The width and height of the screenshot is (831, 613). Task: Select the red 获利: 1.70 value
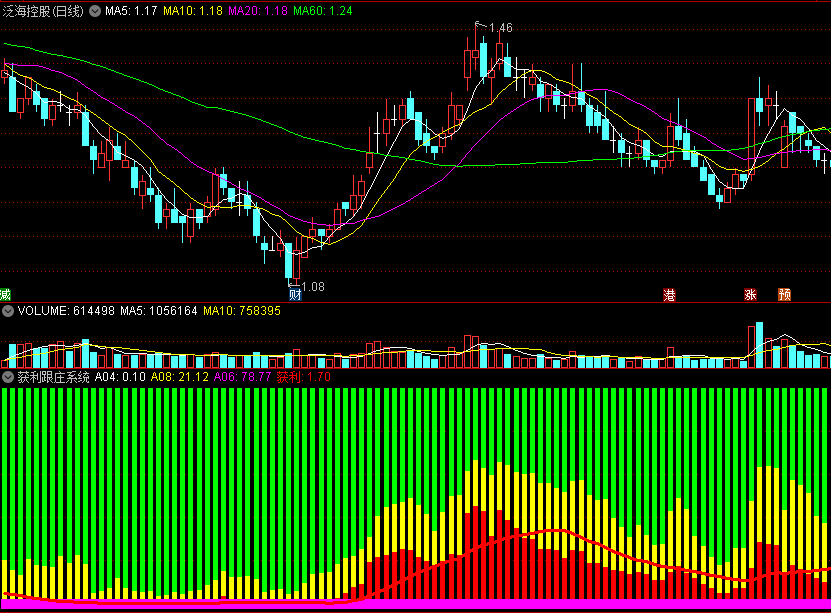click(x=304, y=377)
